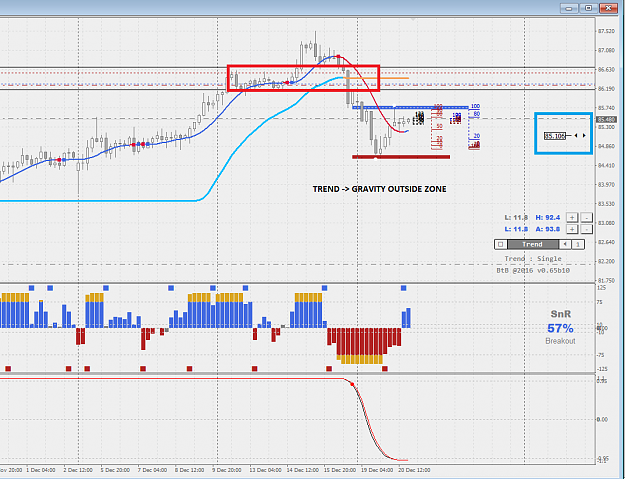The width and height of the screenshot is (625, 479).
Task: Select the 'TREND -> GRAVITY OUTSIDE ZONE' chart label
Action: coord(379,189)
